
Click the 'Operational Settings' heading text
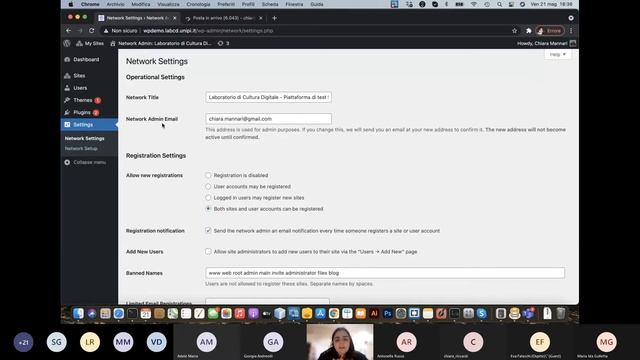click(x=155, y=77)
